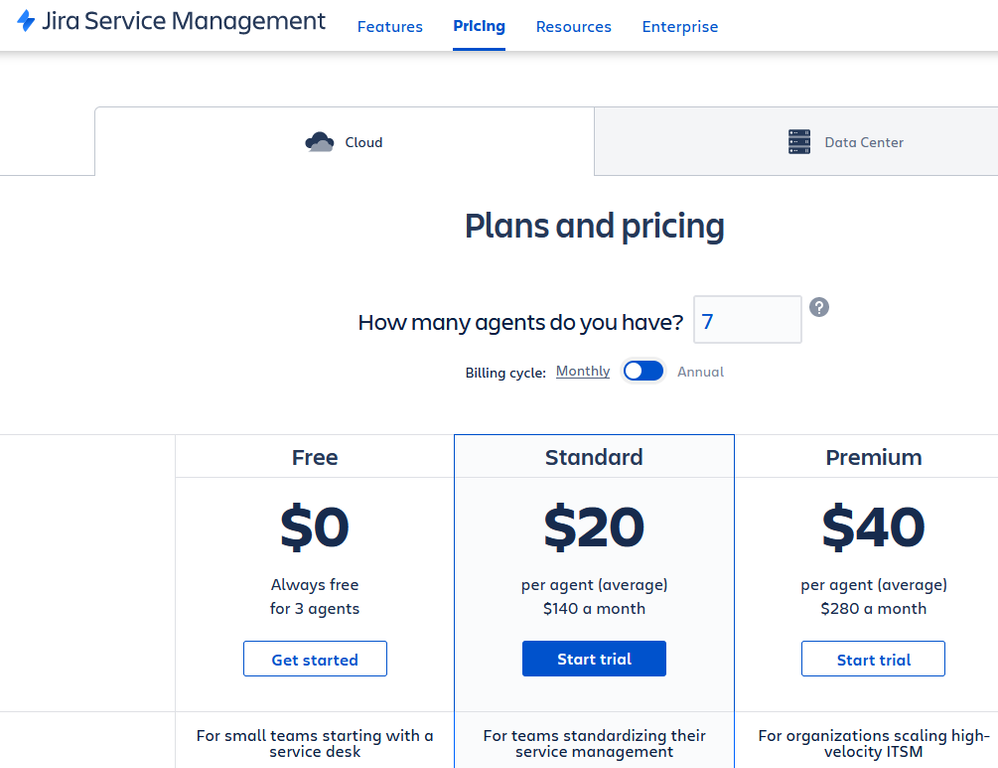Select the Annual billing label
This screenshot has width=998, height=768.
[x=700, y=372]
